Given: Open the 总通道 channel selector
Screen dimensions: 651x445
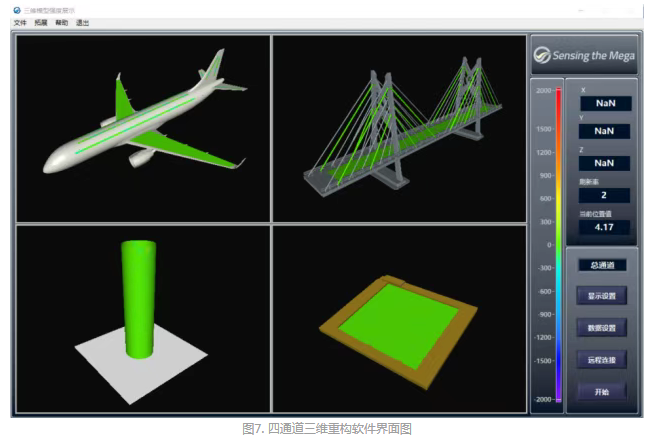Looking at the screenshot, I should pos(602,265).
